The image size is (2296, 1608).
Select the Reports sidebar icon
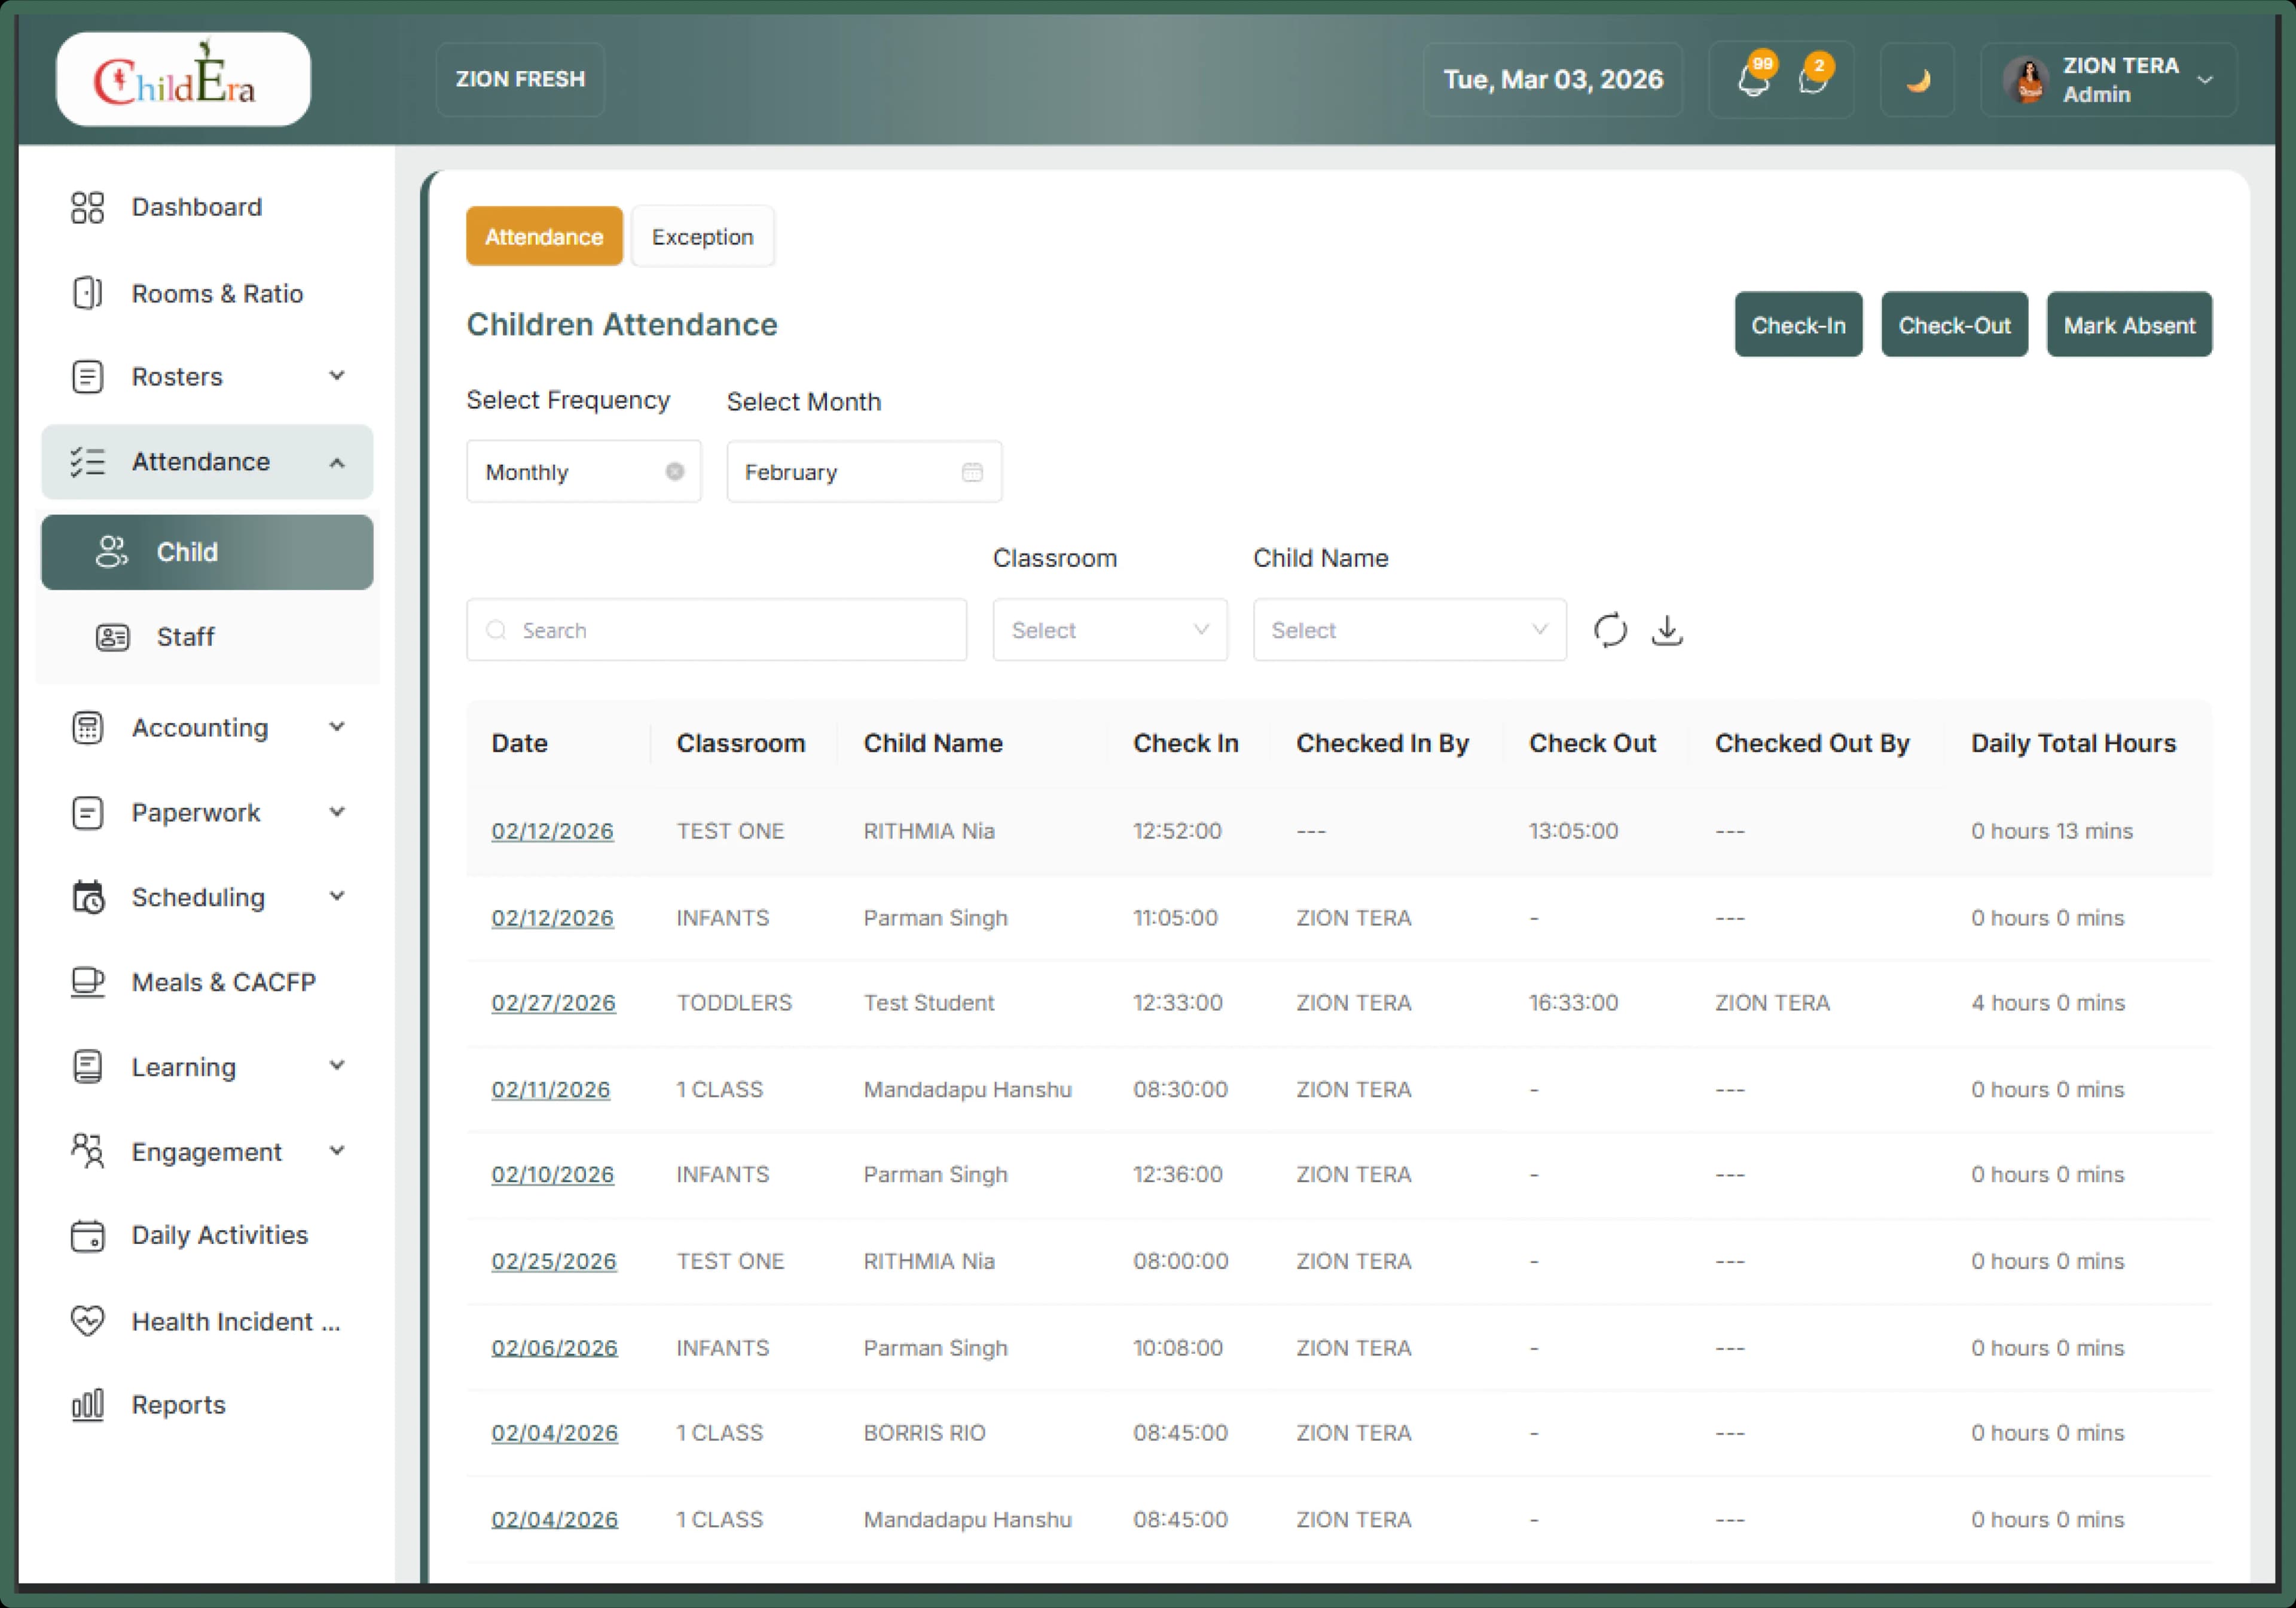(88, 1404)
